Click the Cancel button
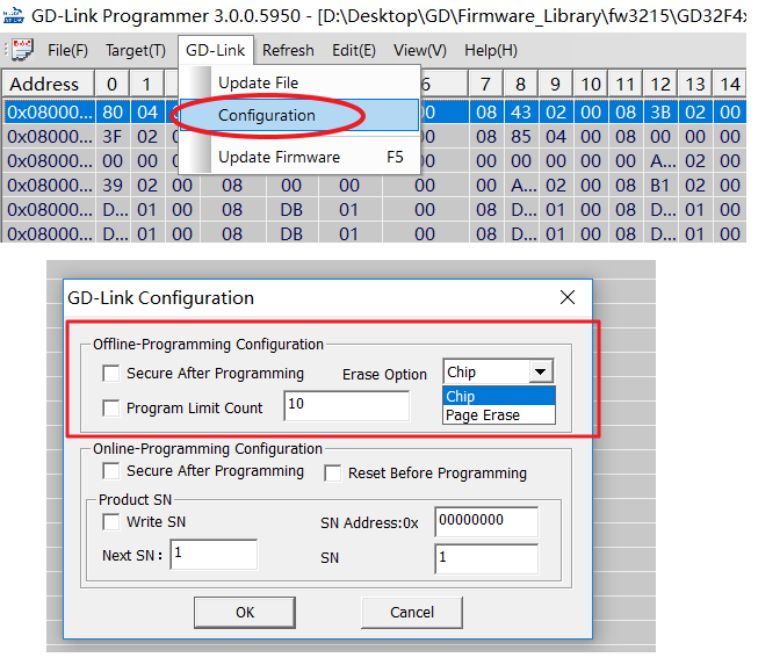 pyautogui.click(x=412, y=612)
